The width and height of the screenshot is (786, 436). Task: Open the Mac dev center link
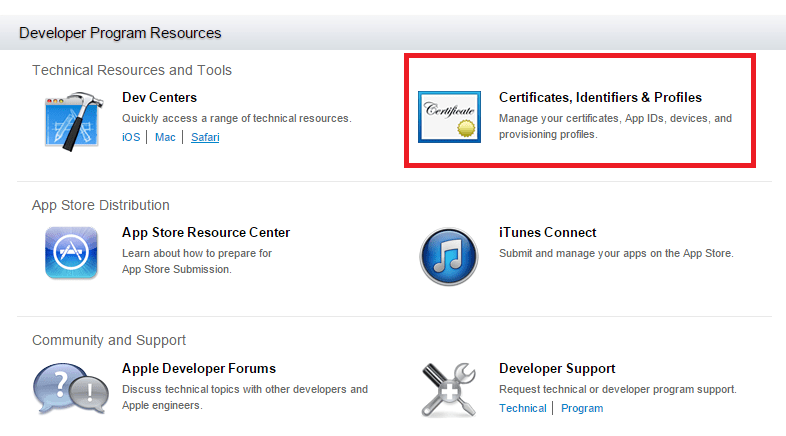coord(165,137)
